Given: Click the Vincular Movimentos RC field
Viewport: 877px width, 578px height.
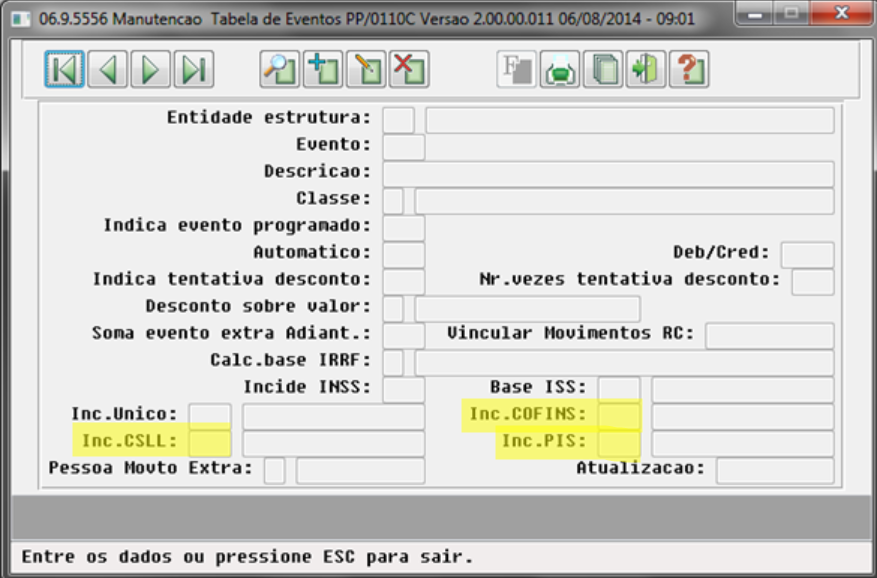Looking at the screenshot, I should (x=770, y=336).
